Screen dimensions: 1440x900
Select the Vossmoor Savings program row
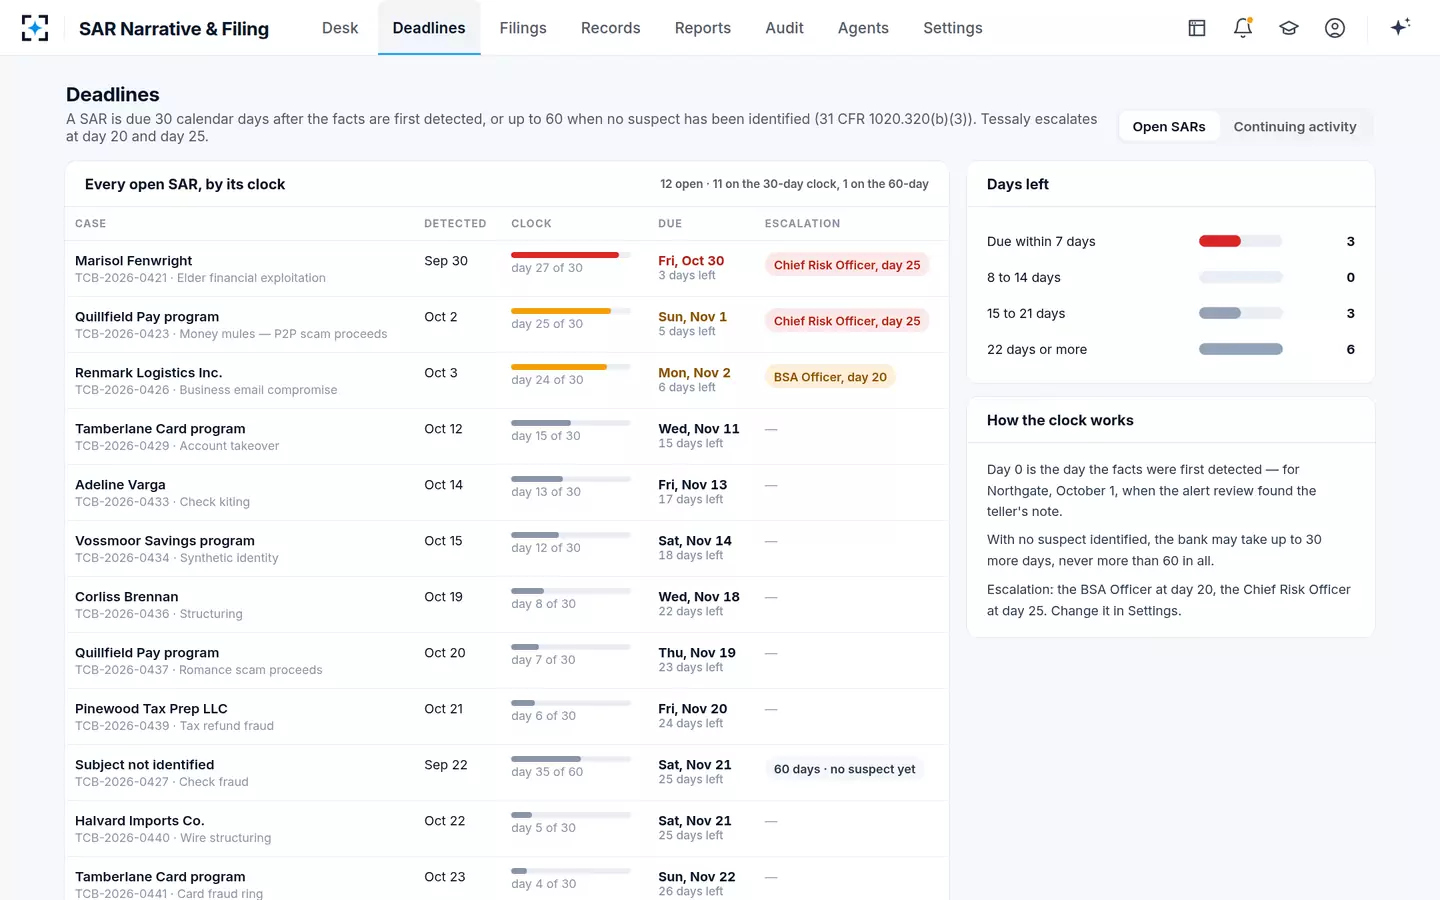507,549
